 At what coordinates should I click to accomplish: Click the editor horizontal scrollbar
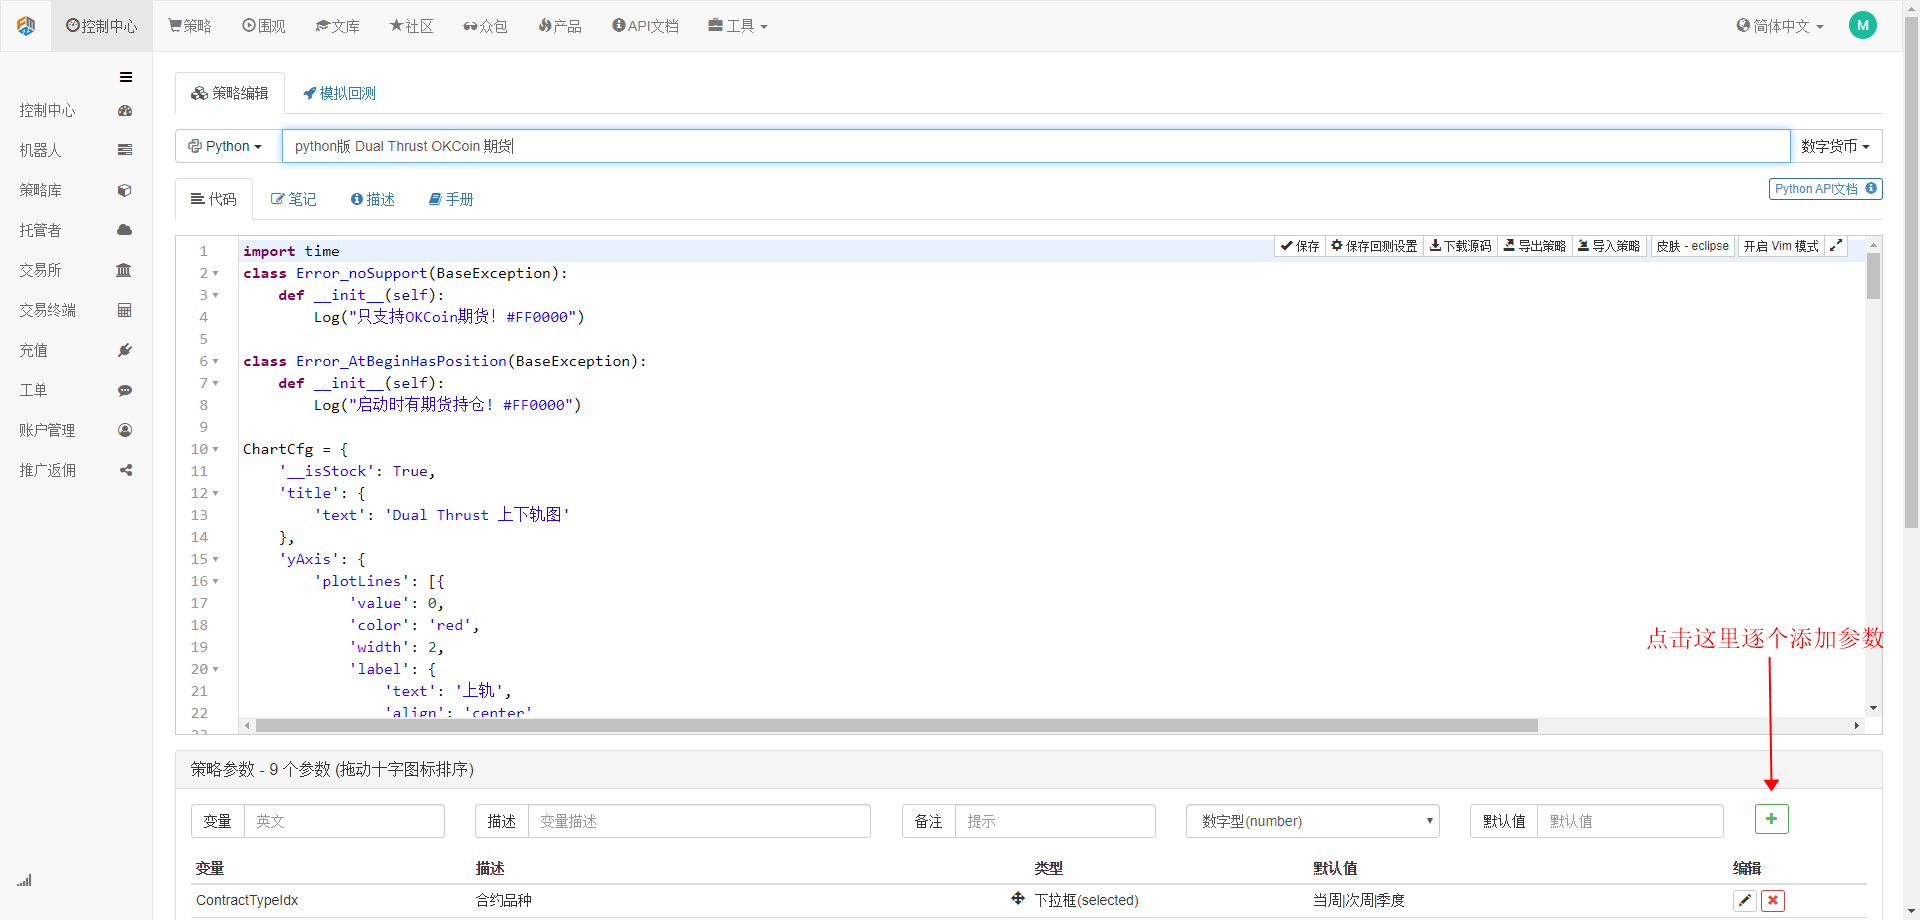(896, 726)
